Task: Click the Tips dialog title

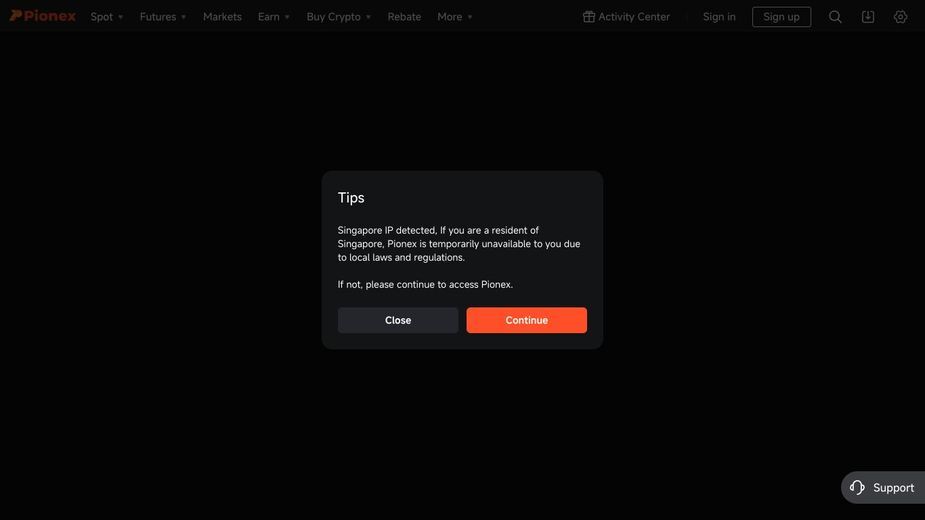Action: [x=351, y=198]
